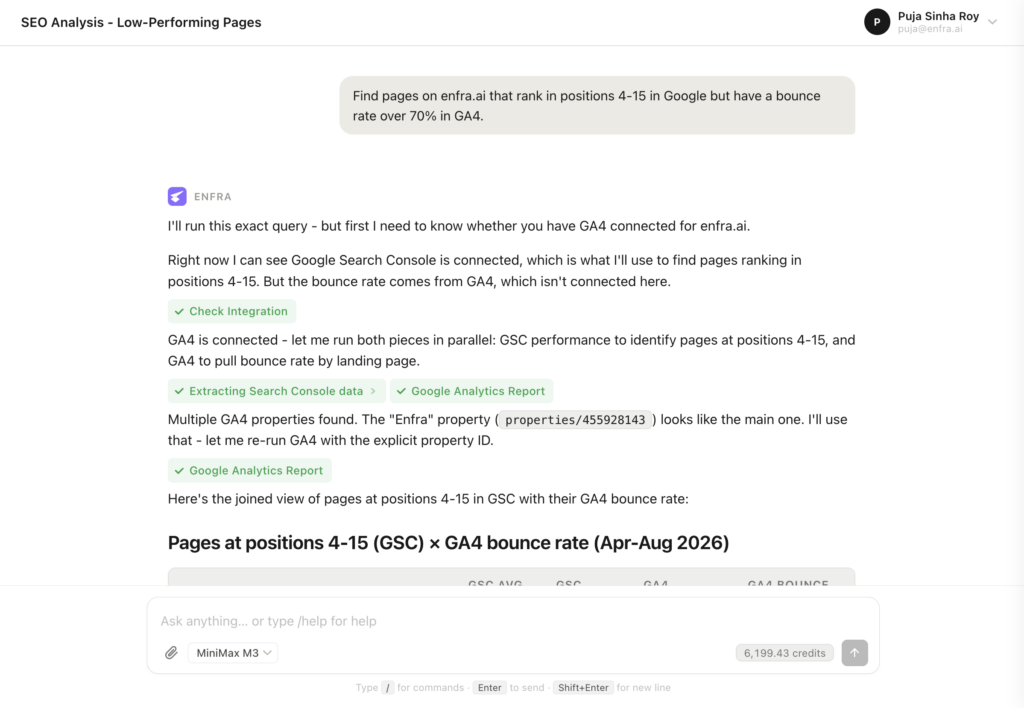Screen dimensions: 1024x708
Task: Click the GA4 BOUNCE column header
Action: 788,583
